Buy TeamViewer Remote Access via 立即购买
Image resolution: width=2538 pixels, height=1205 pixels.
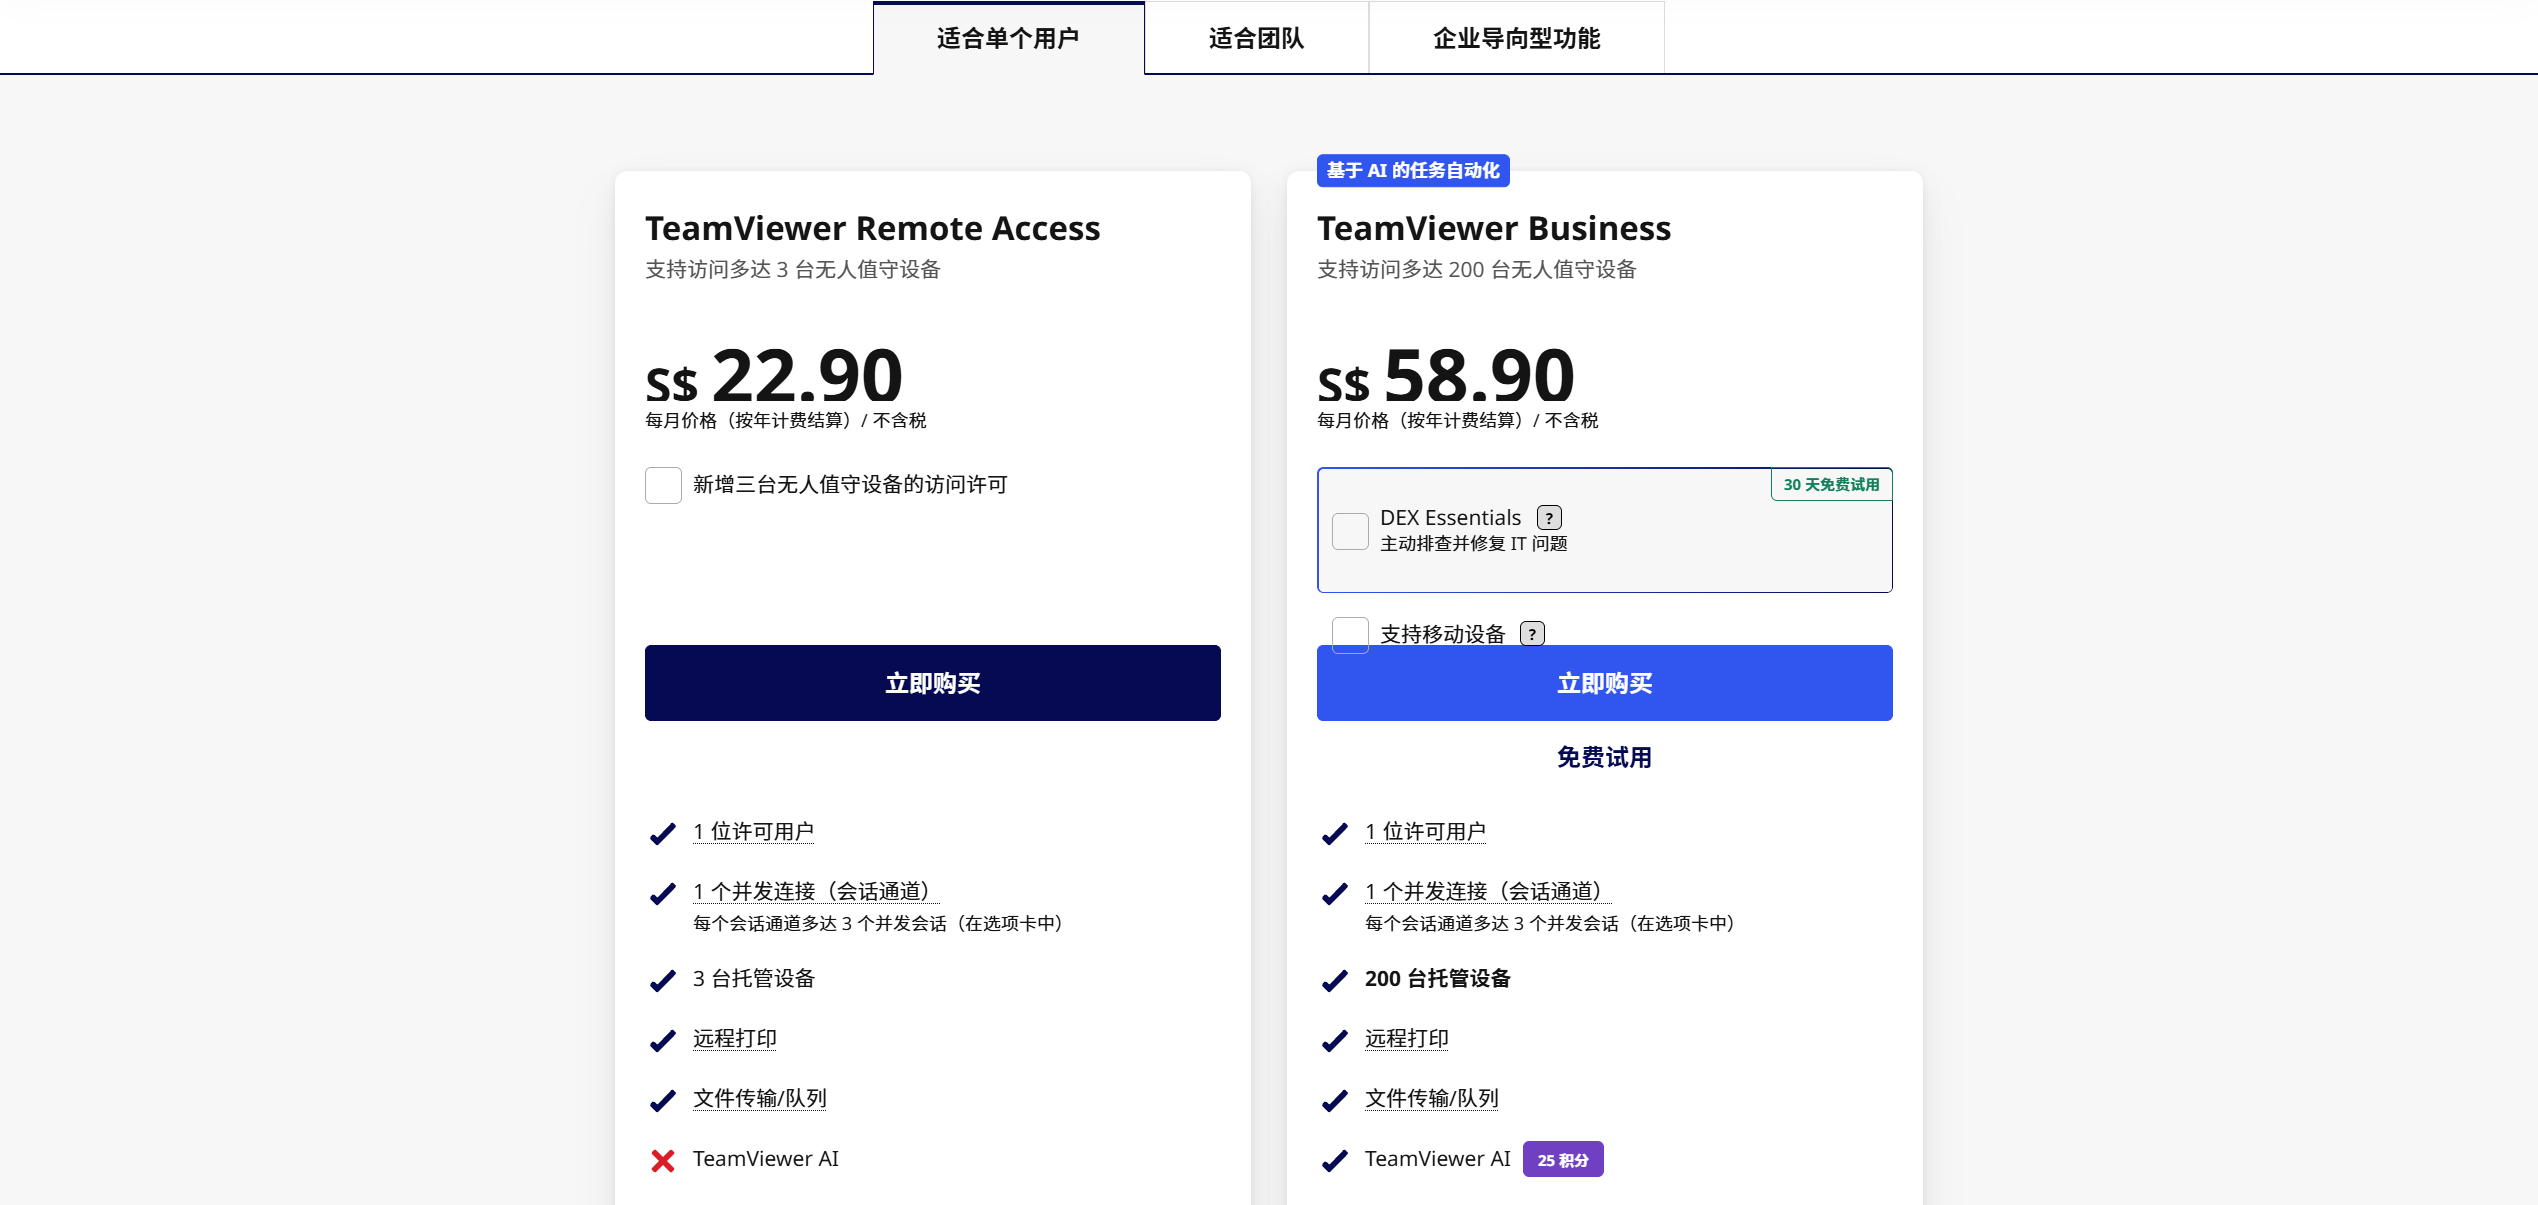[932, 683]
